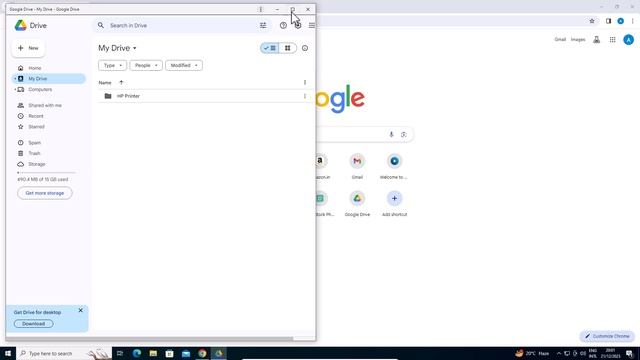
Task: Open the Modified filter dropdown
Action: click(x=184, y=65)
